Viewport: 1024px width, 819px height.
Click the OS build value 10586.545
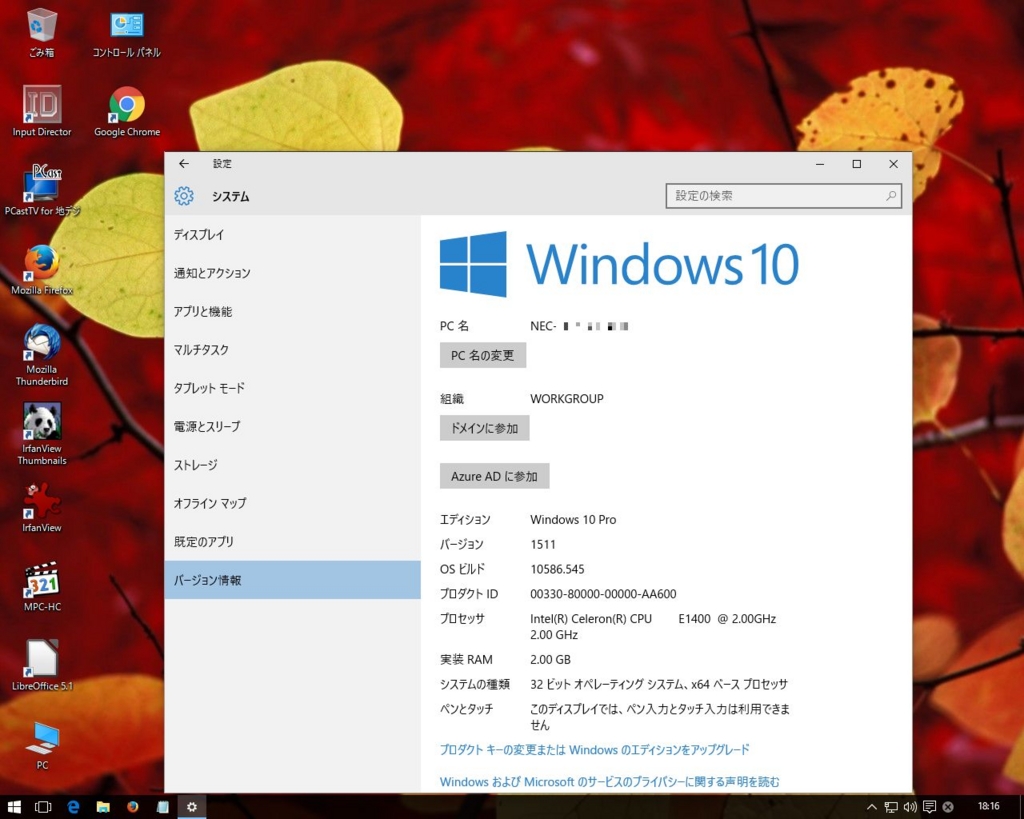(557, 569)
